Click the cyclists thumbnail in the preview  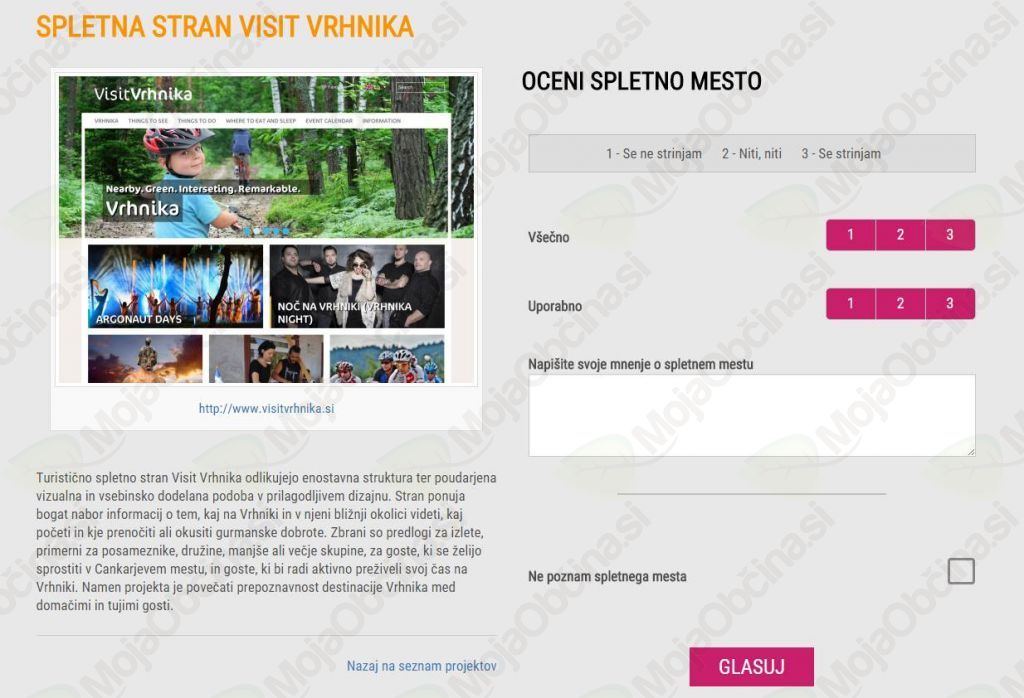point(387,359)
